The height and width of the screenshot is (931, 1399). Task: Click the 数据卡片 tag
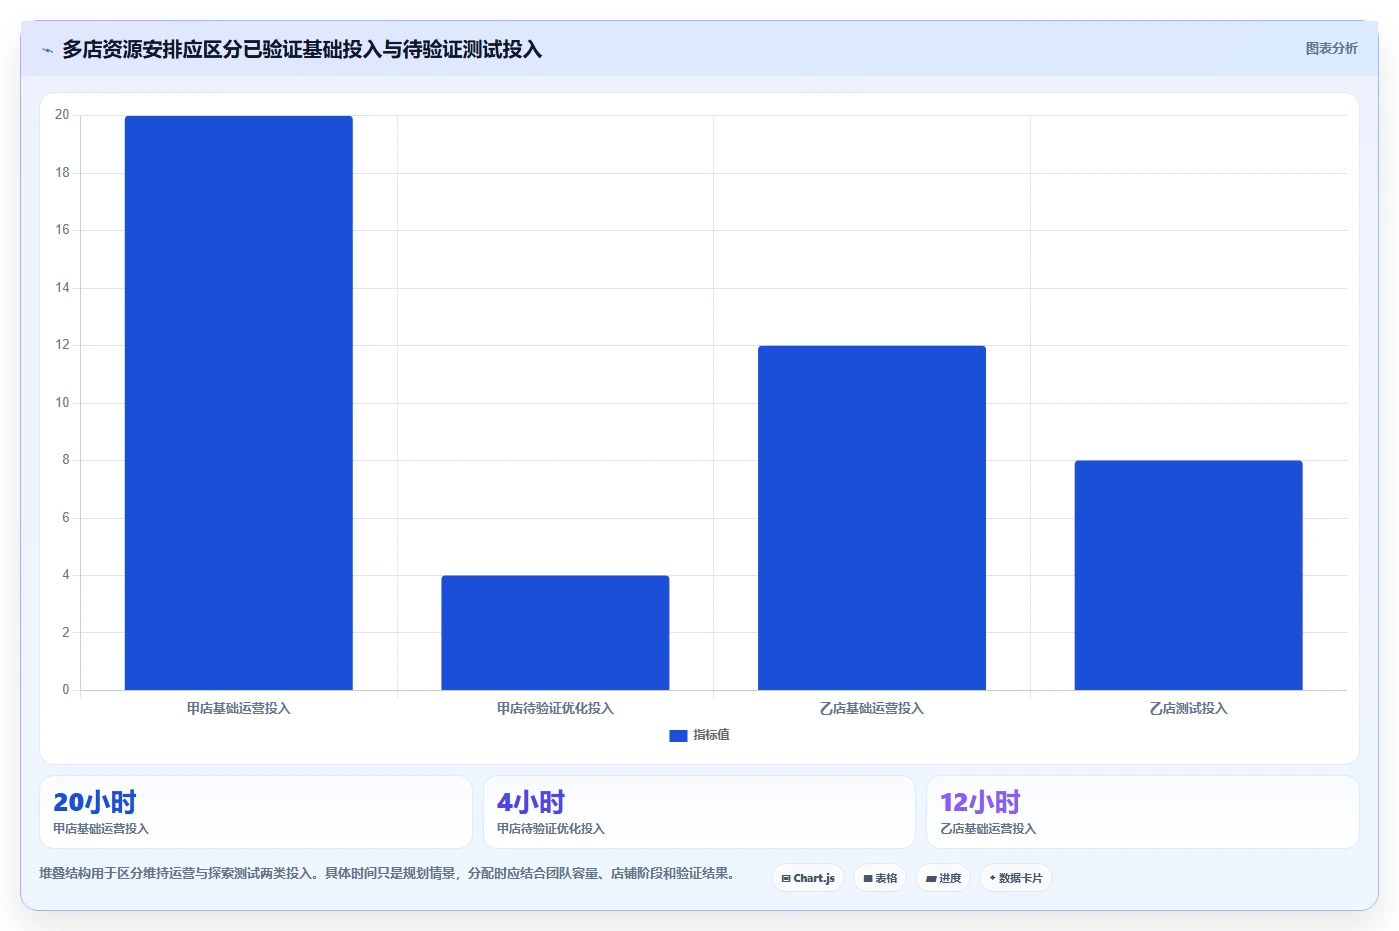[1016, 878]
